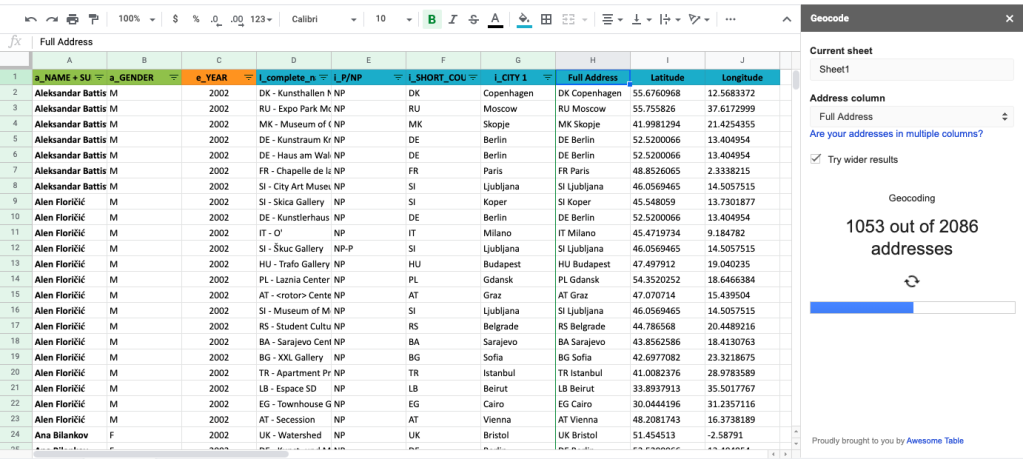
Task: Select cell with DK Copenhagen
Action: 593,93
